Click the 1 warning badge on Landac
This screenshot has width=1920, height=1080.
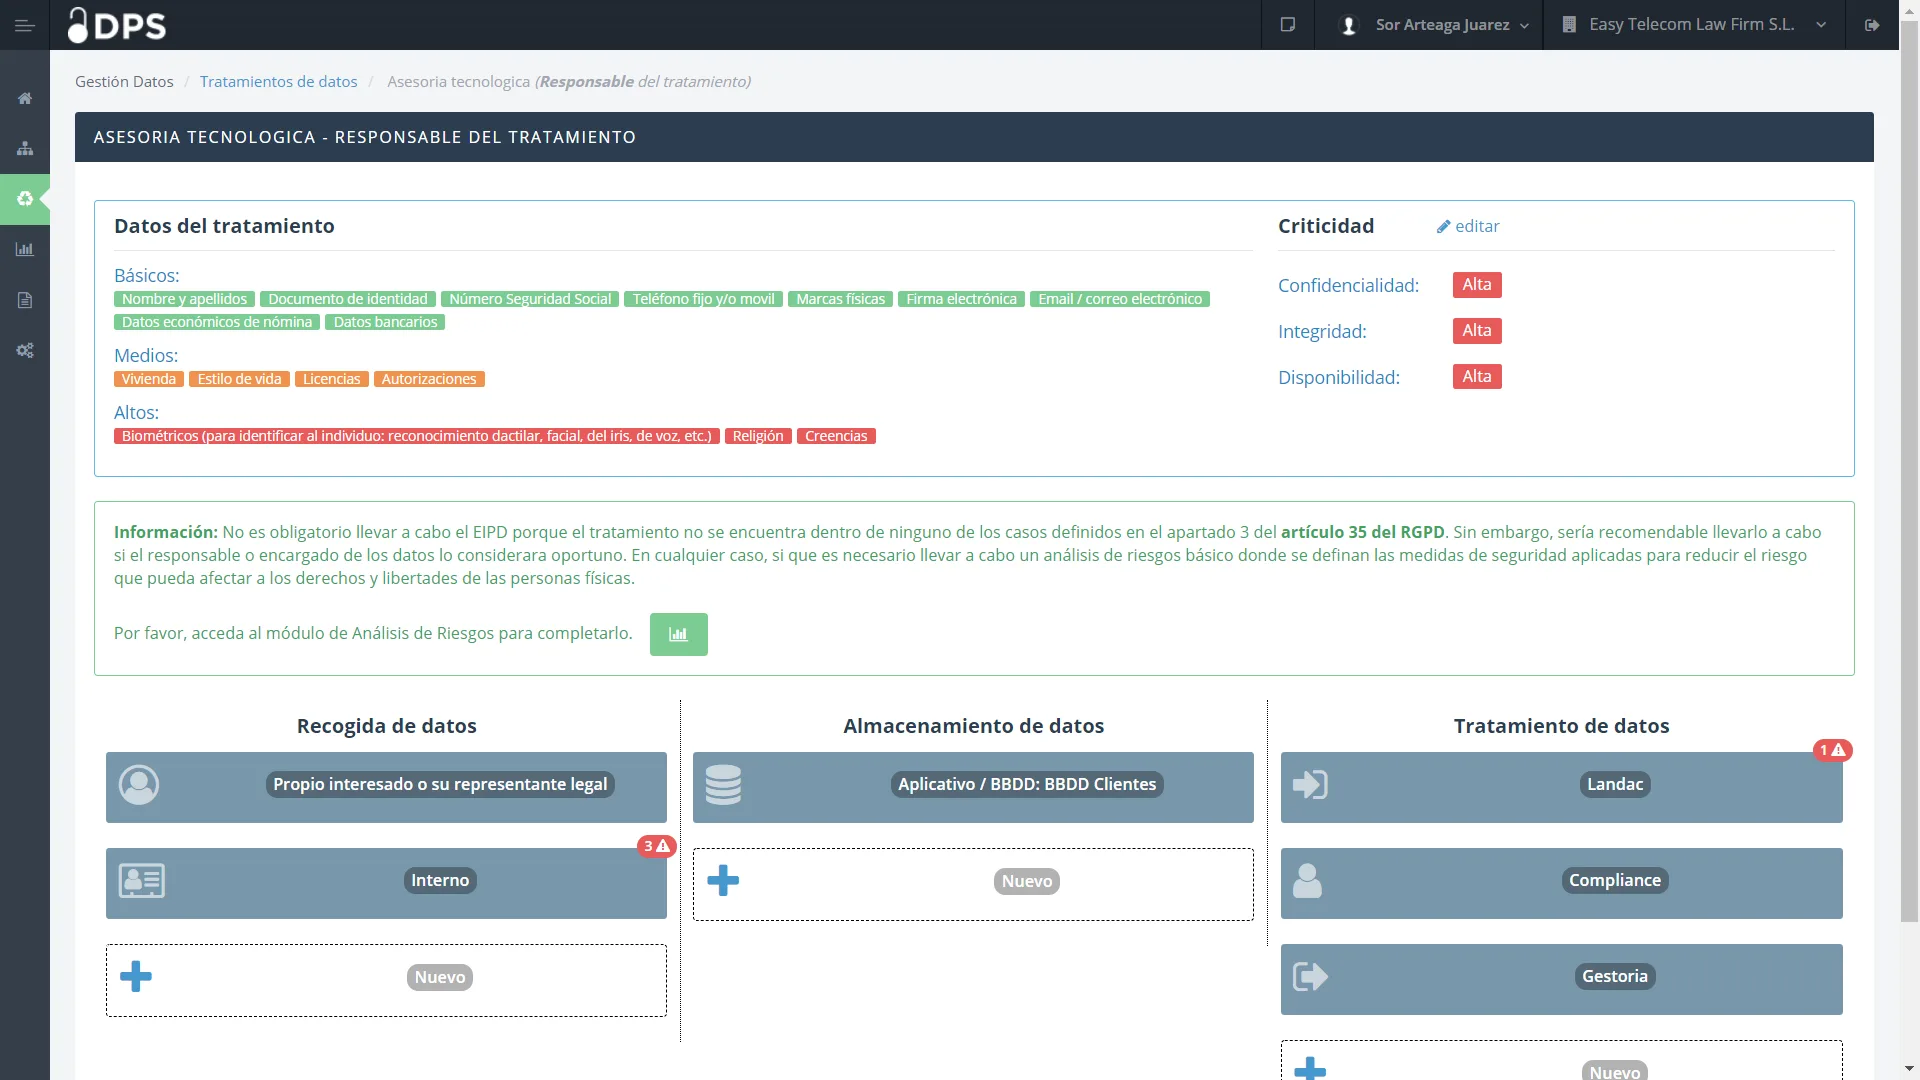click(x=1833, y=750)
